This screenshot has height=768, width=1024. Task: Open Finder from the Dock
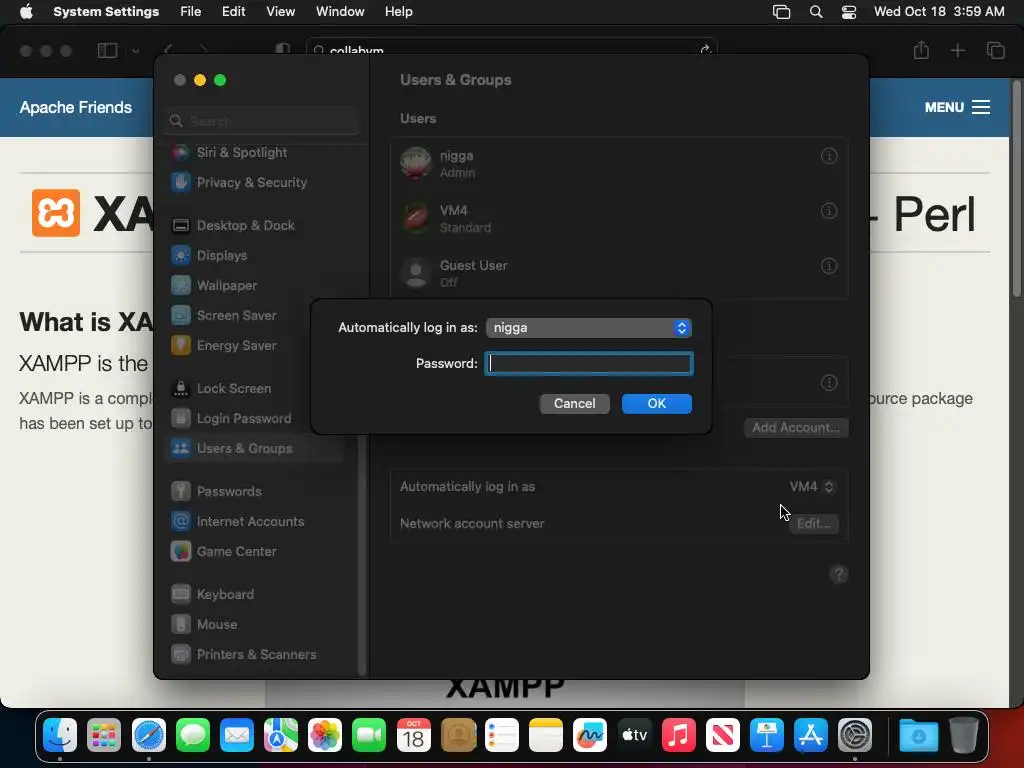[60, 735]
